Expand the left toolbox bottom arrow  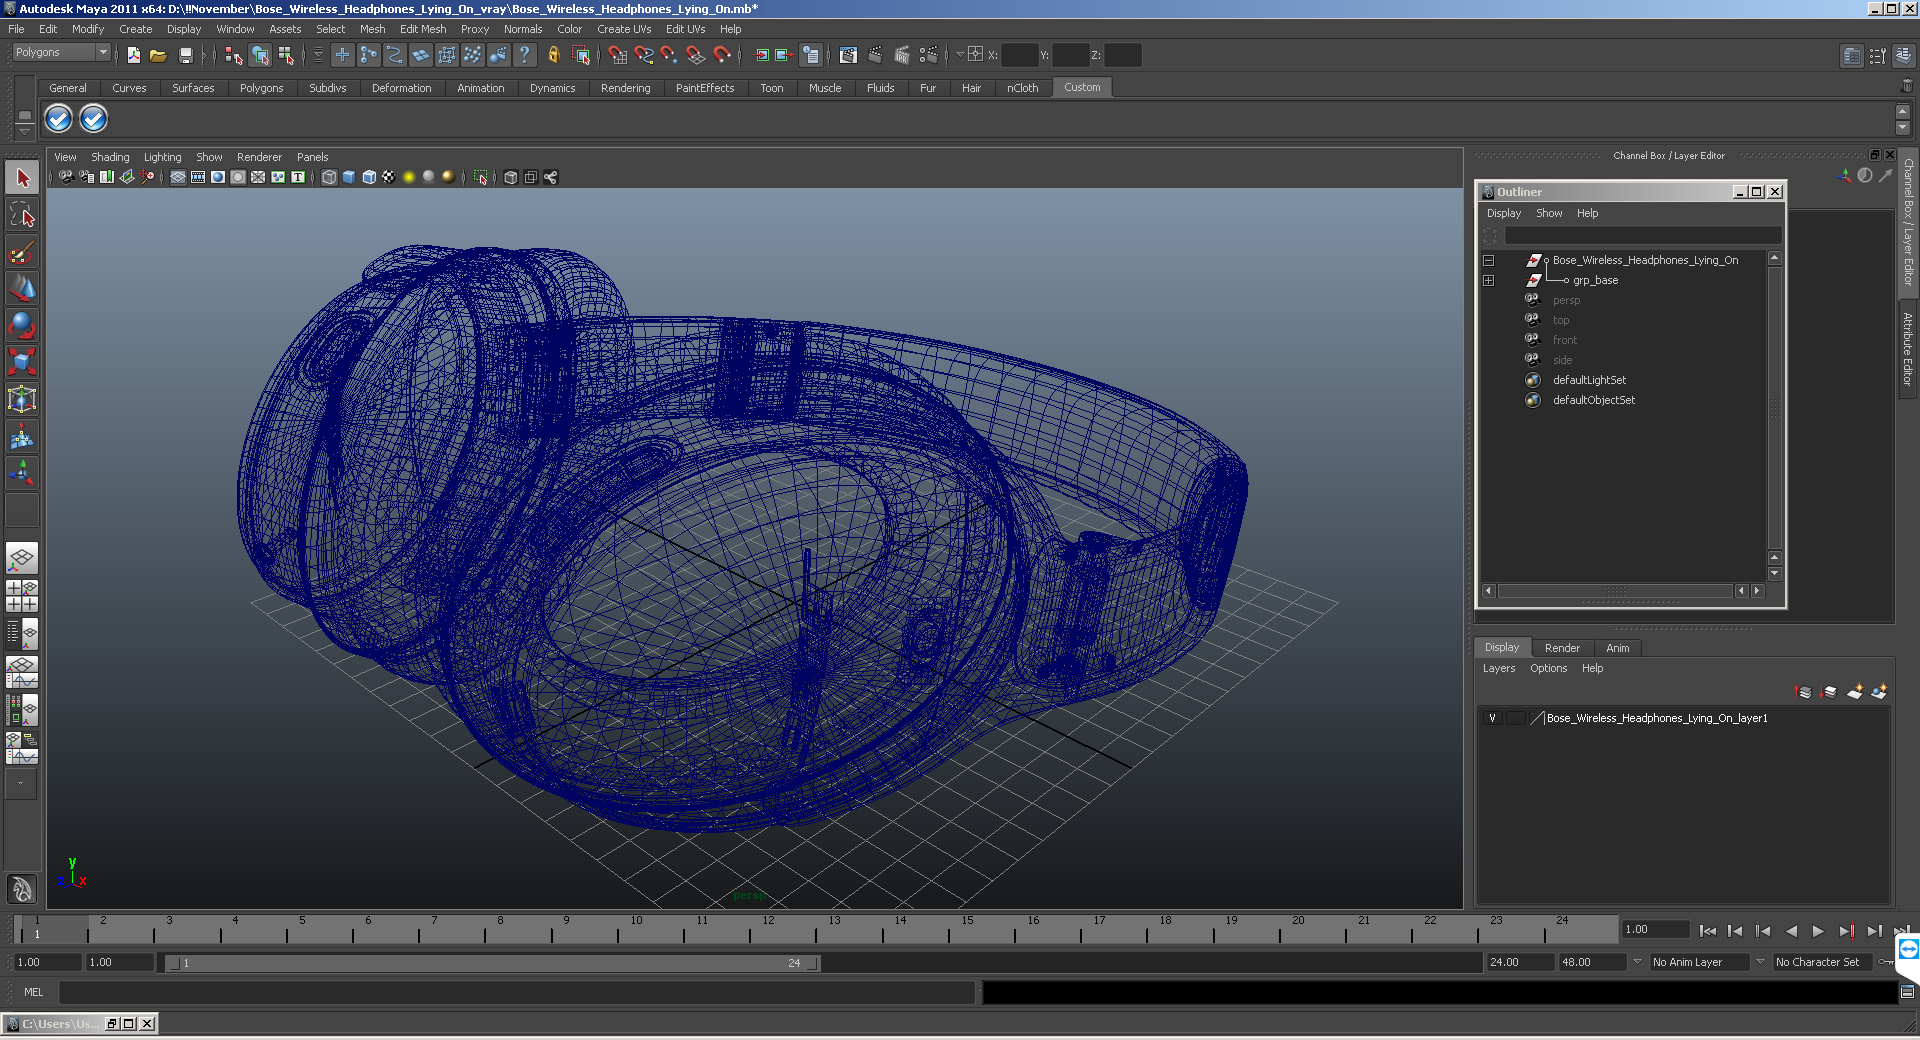(21, 784)
